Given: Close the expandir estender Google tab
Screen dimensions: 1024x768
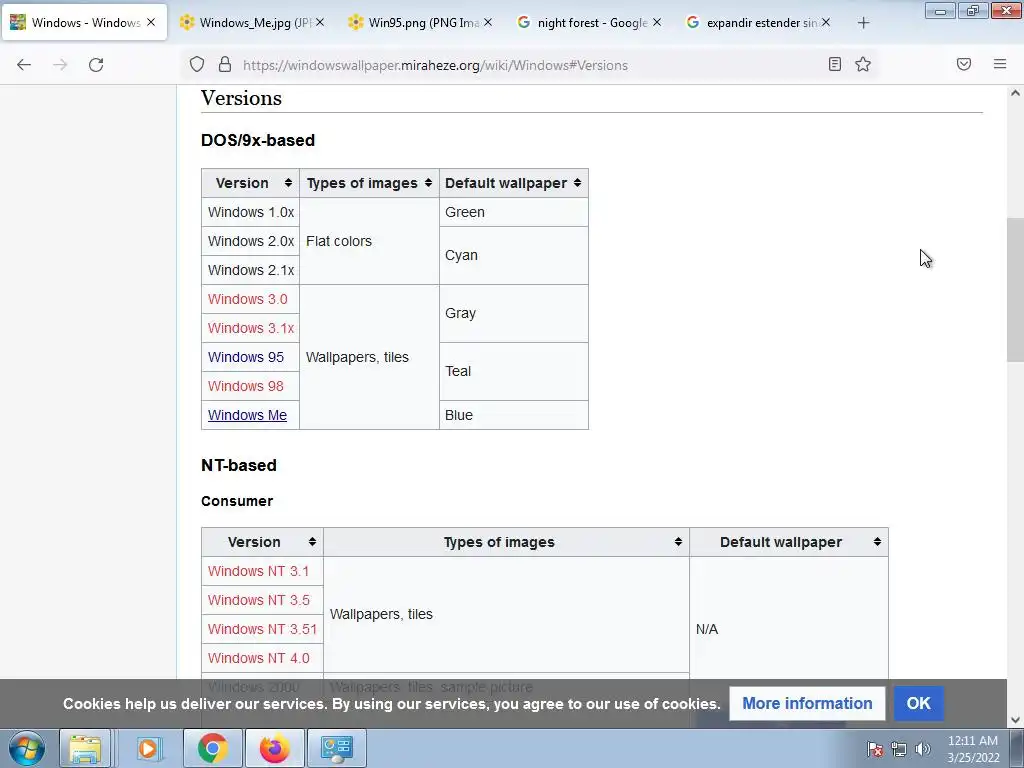Looking at the screenshot, I should point(825,22).
